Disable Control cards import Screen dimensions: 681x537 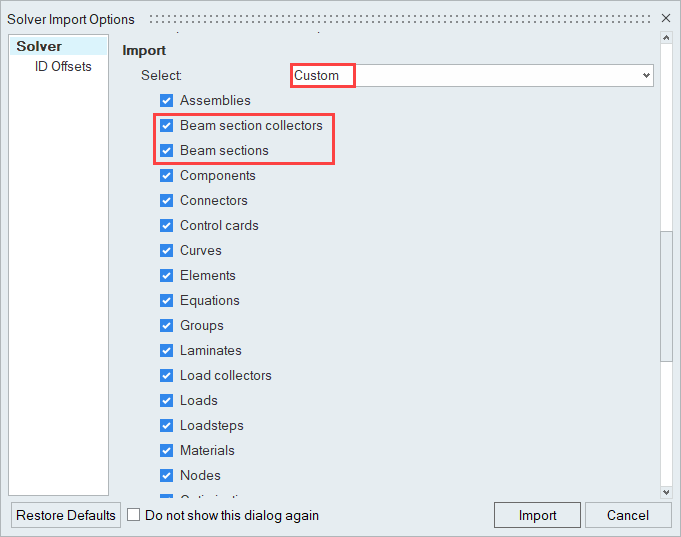click(167, 226)
